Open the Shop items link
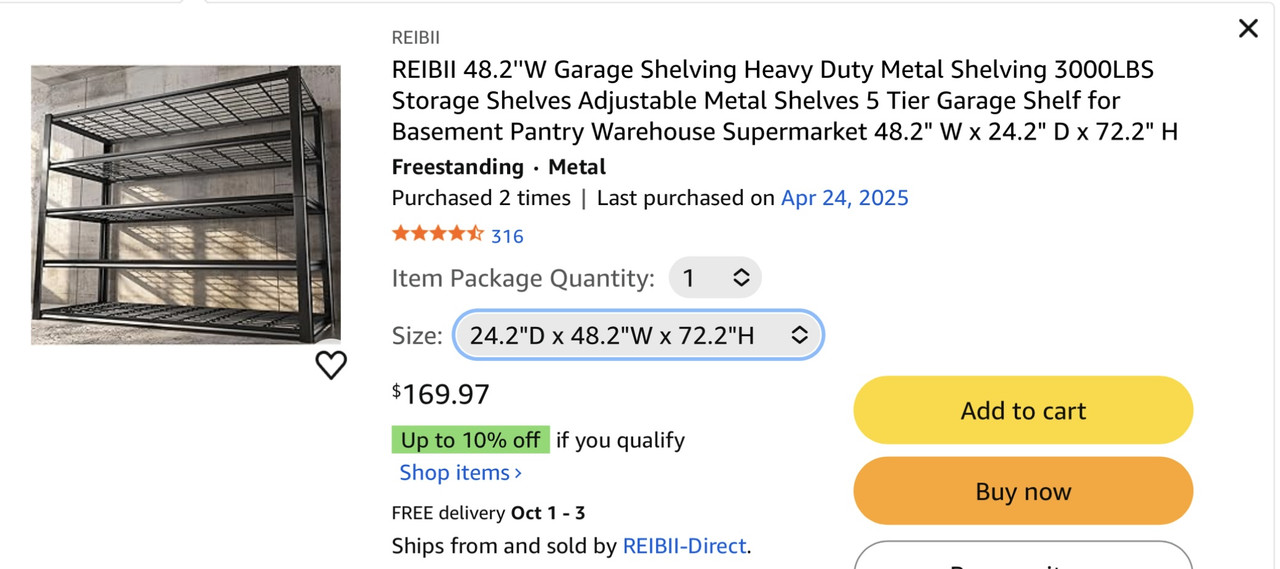 pos(460,472)
